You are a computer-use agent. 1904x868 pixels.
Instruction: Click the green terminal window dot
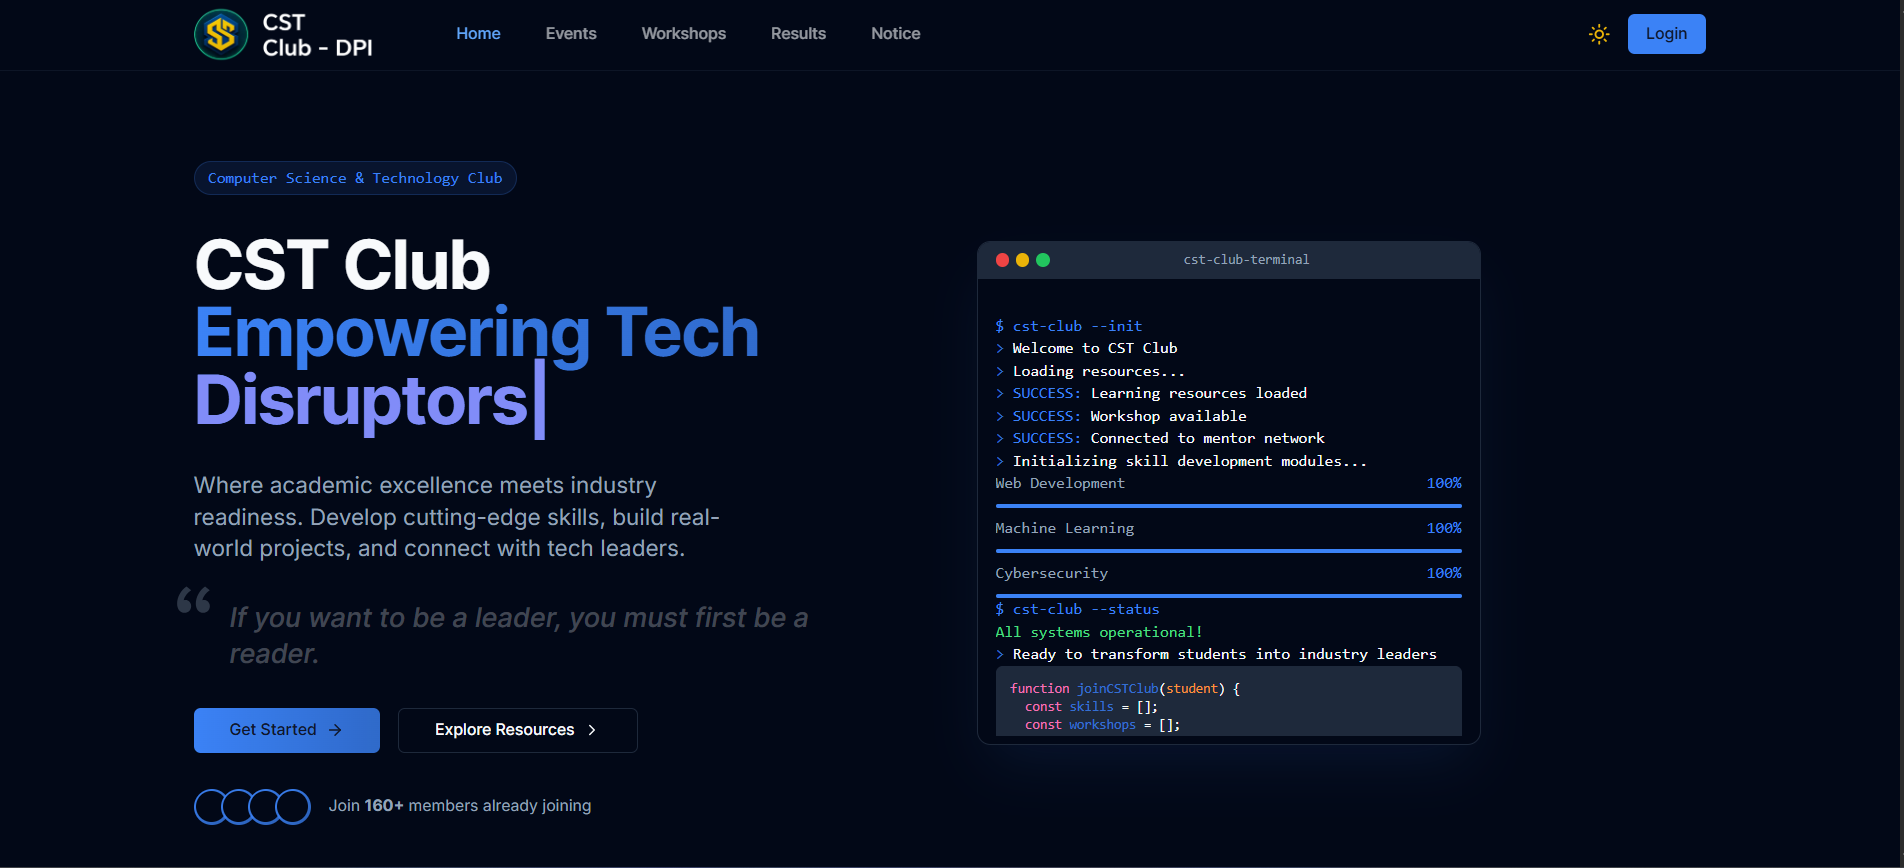tap(1043, 260)
